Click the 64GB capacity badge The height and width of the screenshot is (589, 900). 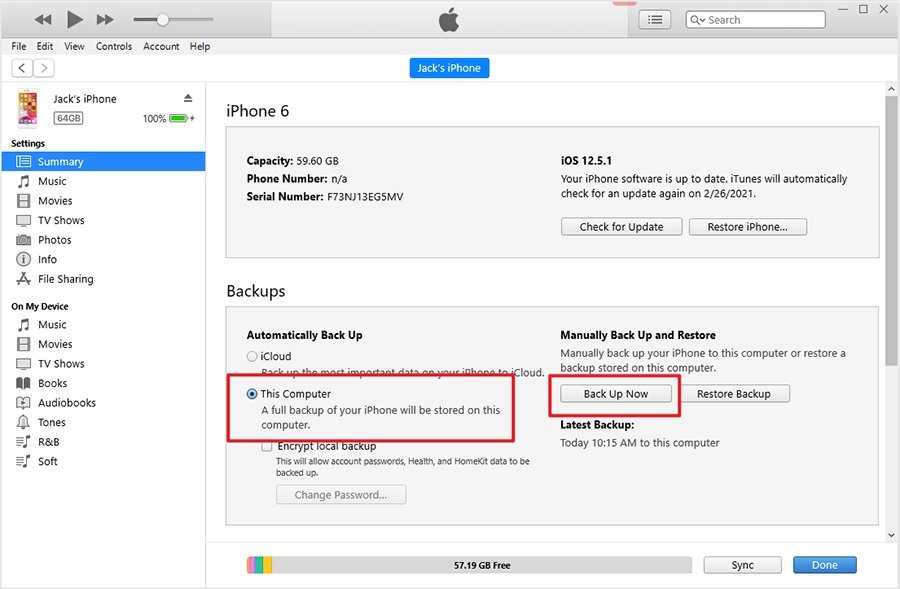(x=68, y=118)
